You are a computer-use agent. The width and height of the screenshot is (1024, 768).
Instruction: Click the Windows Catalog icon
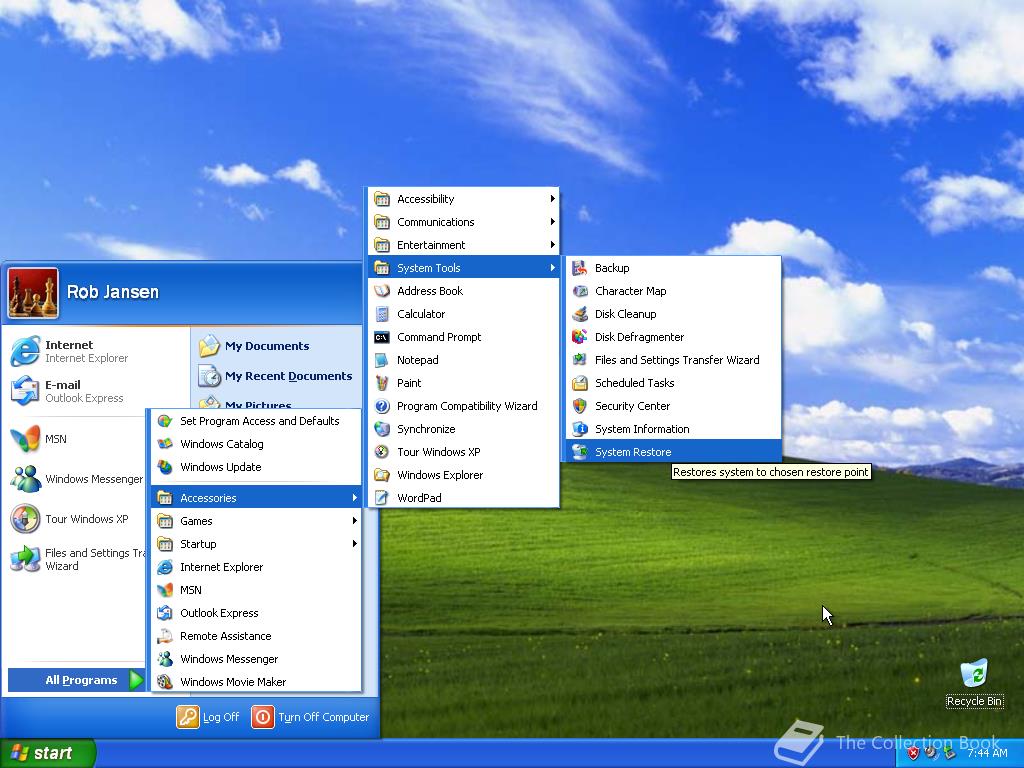[x=165, y=444]
